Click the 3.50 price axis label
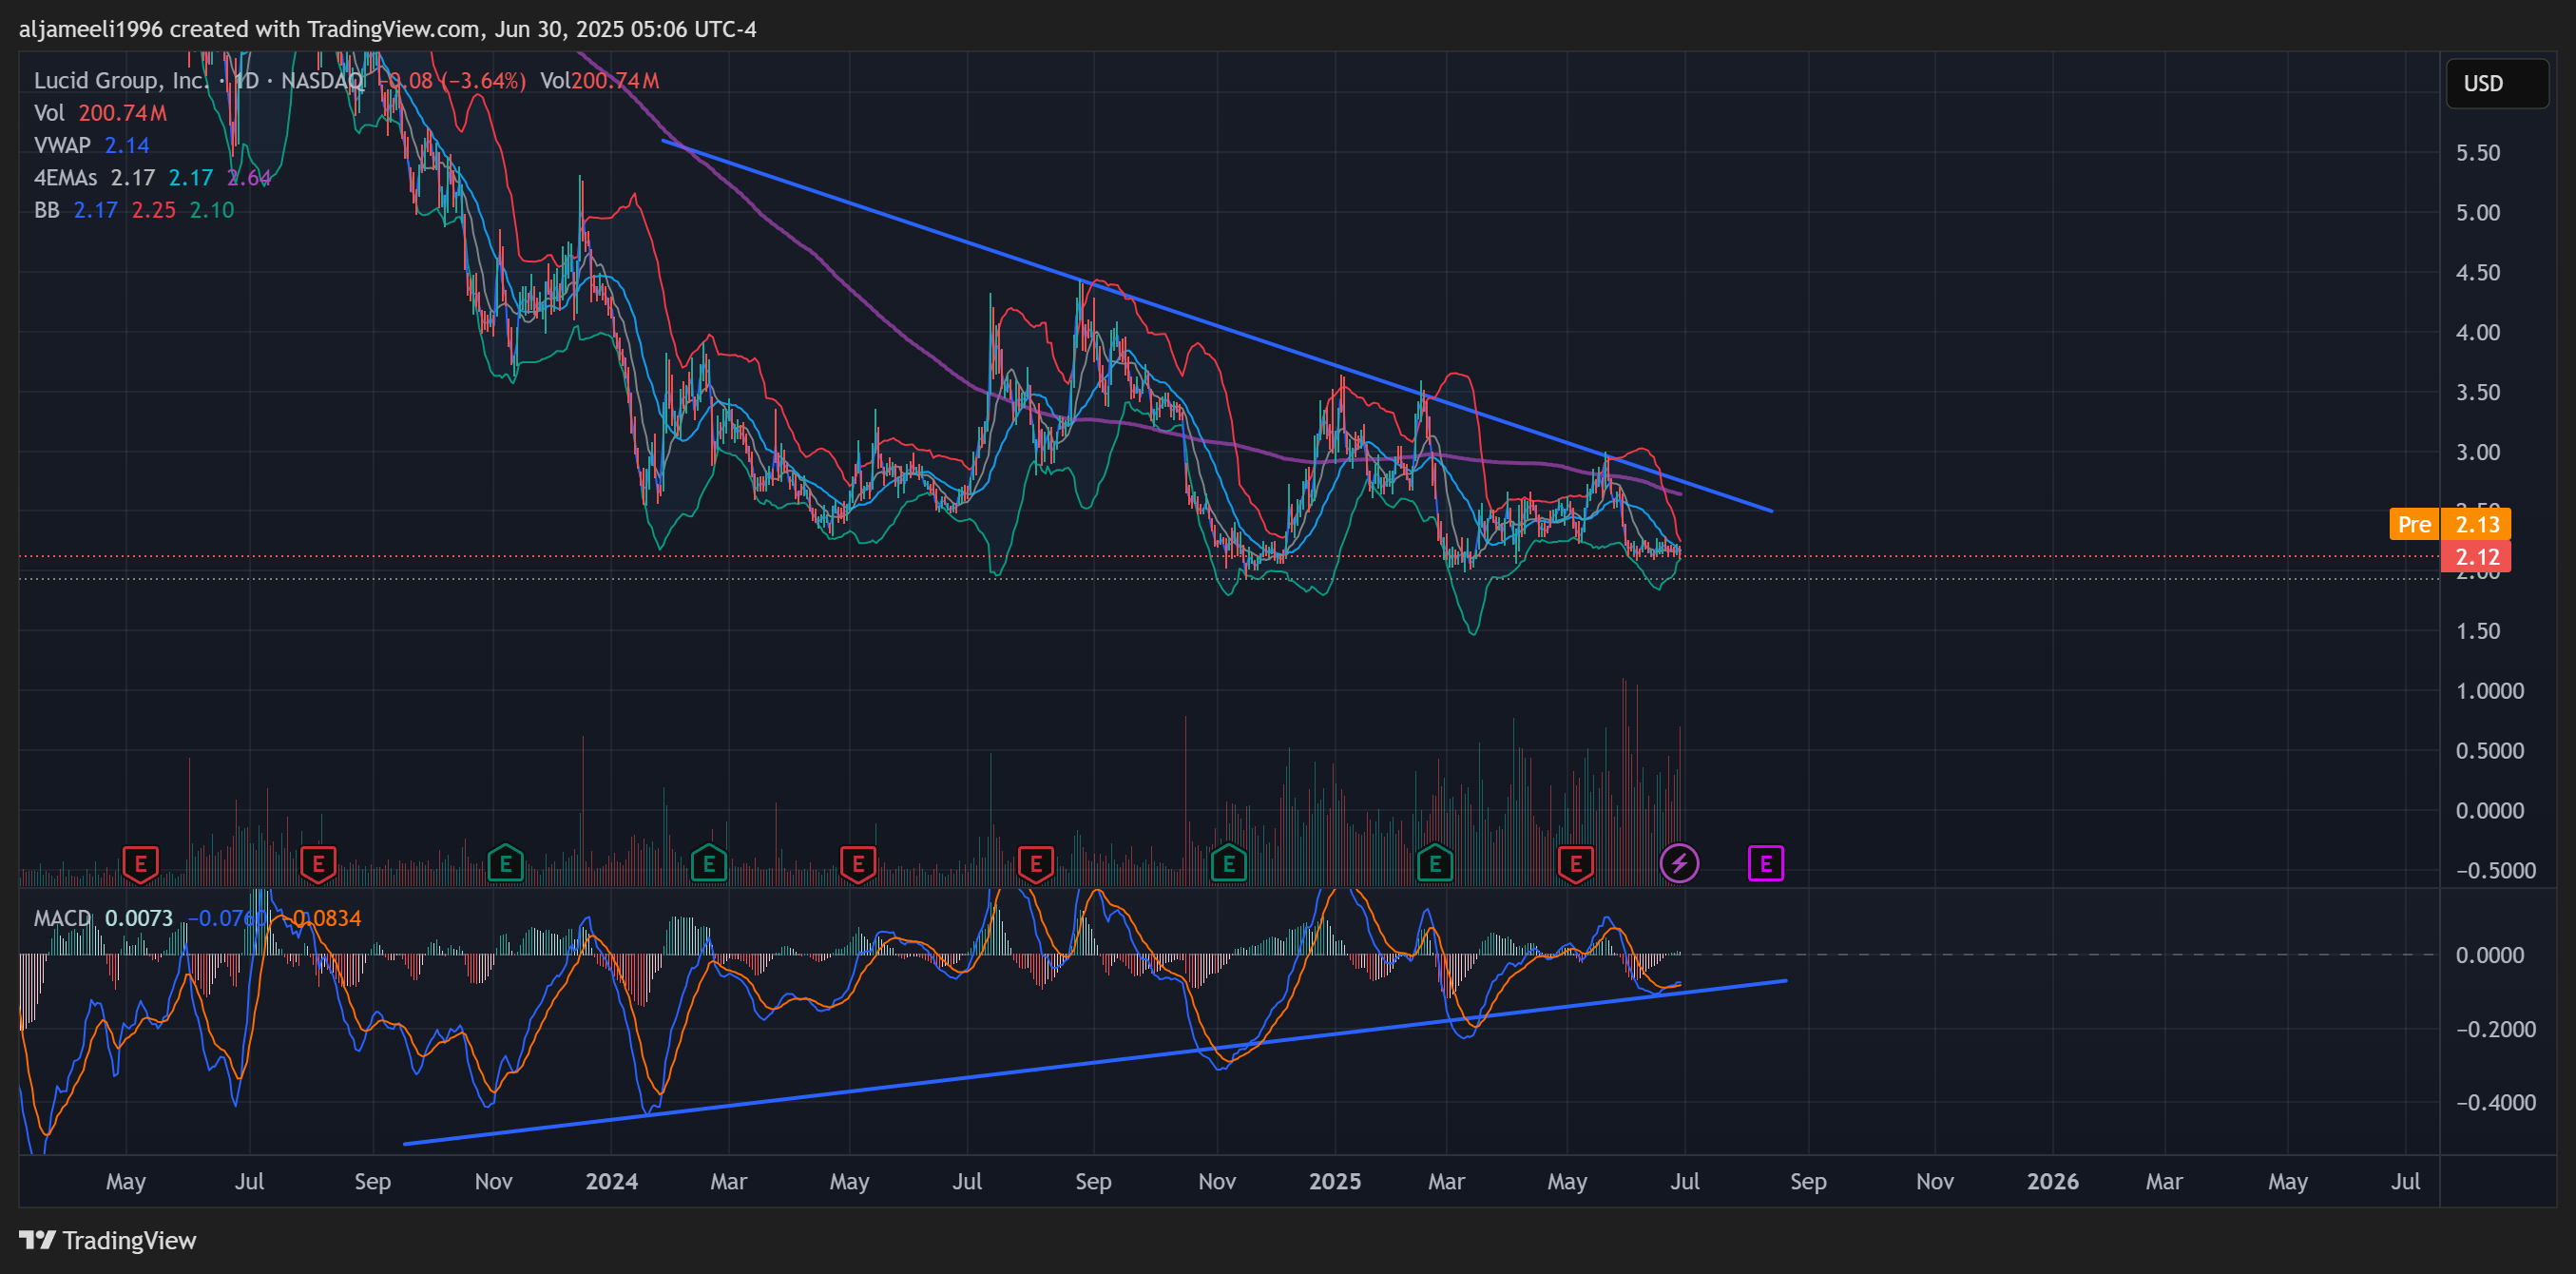 point(2478,393)
